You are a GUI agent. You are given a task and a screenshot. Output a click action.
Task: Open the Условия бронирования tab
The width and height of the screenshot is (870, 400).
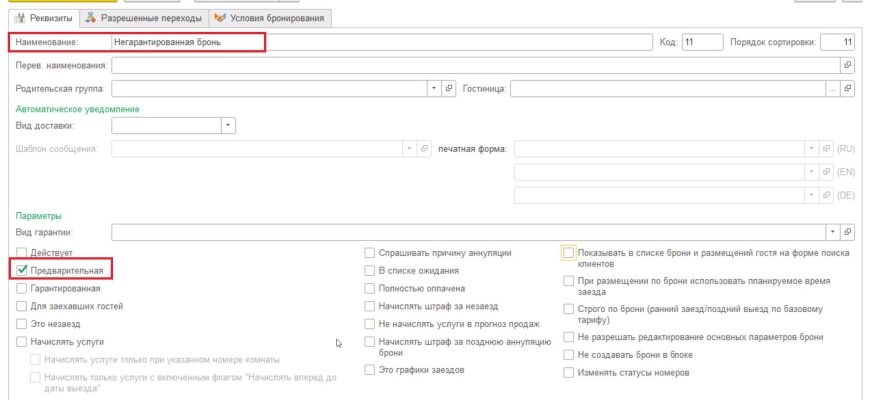point(272,18)
